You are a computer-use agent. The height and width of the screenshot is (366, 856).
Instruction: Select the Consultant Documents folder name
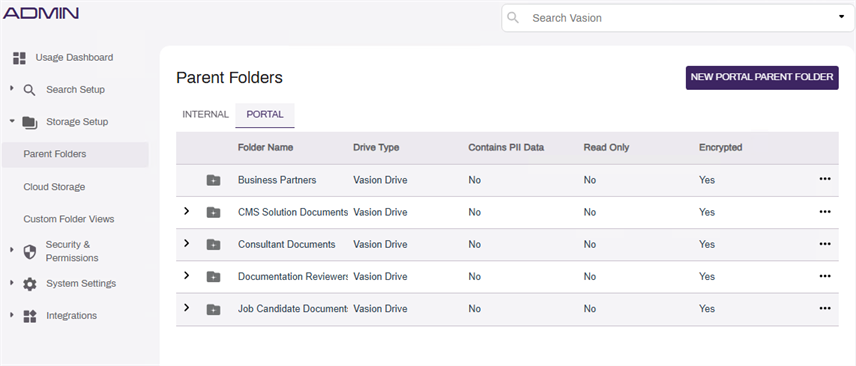point(287,245)
